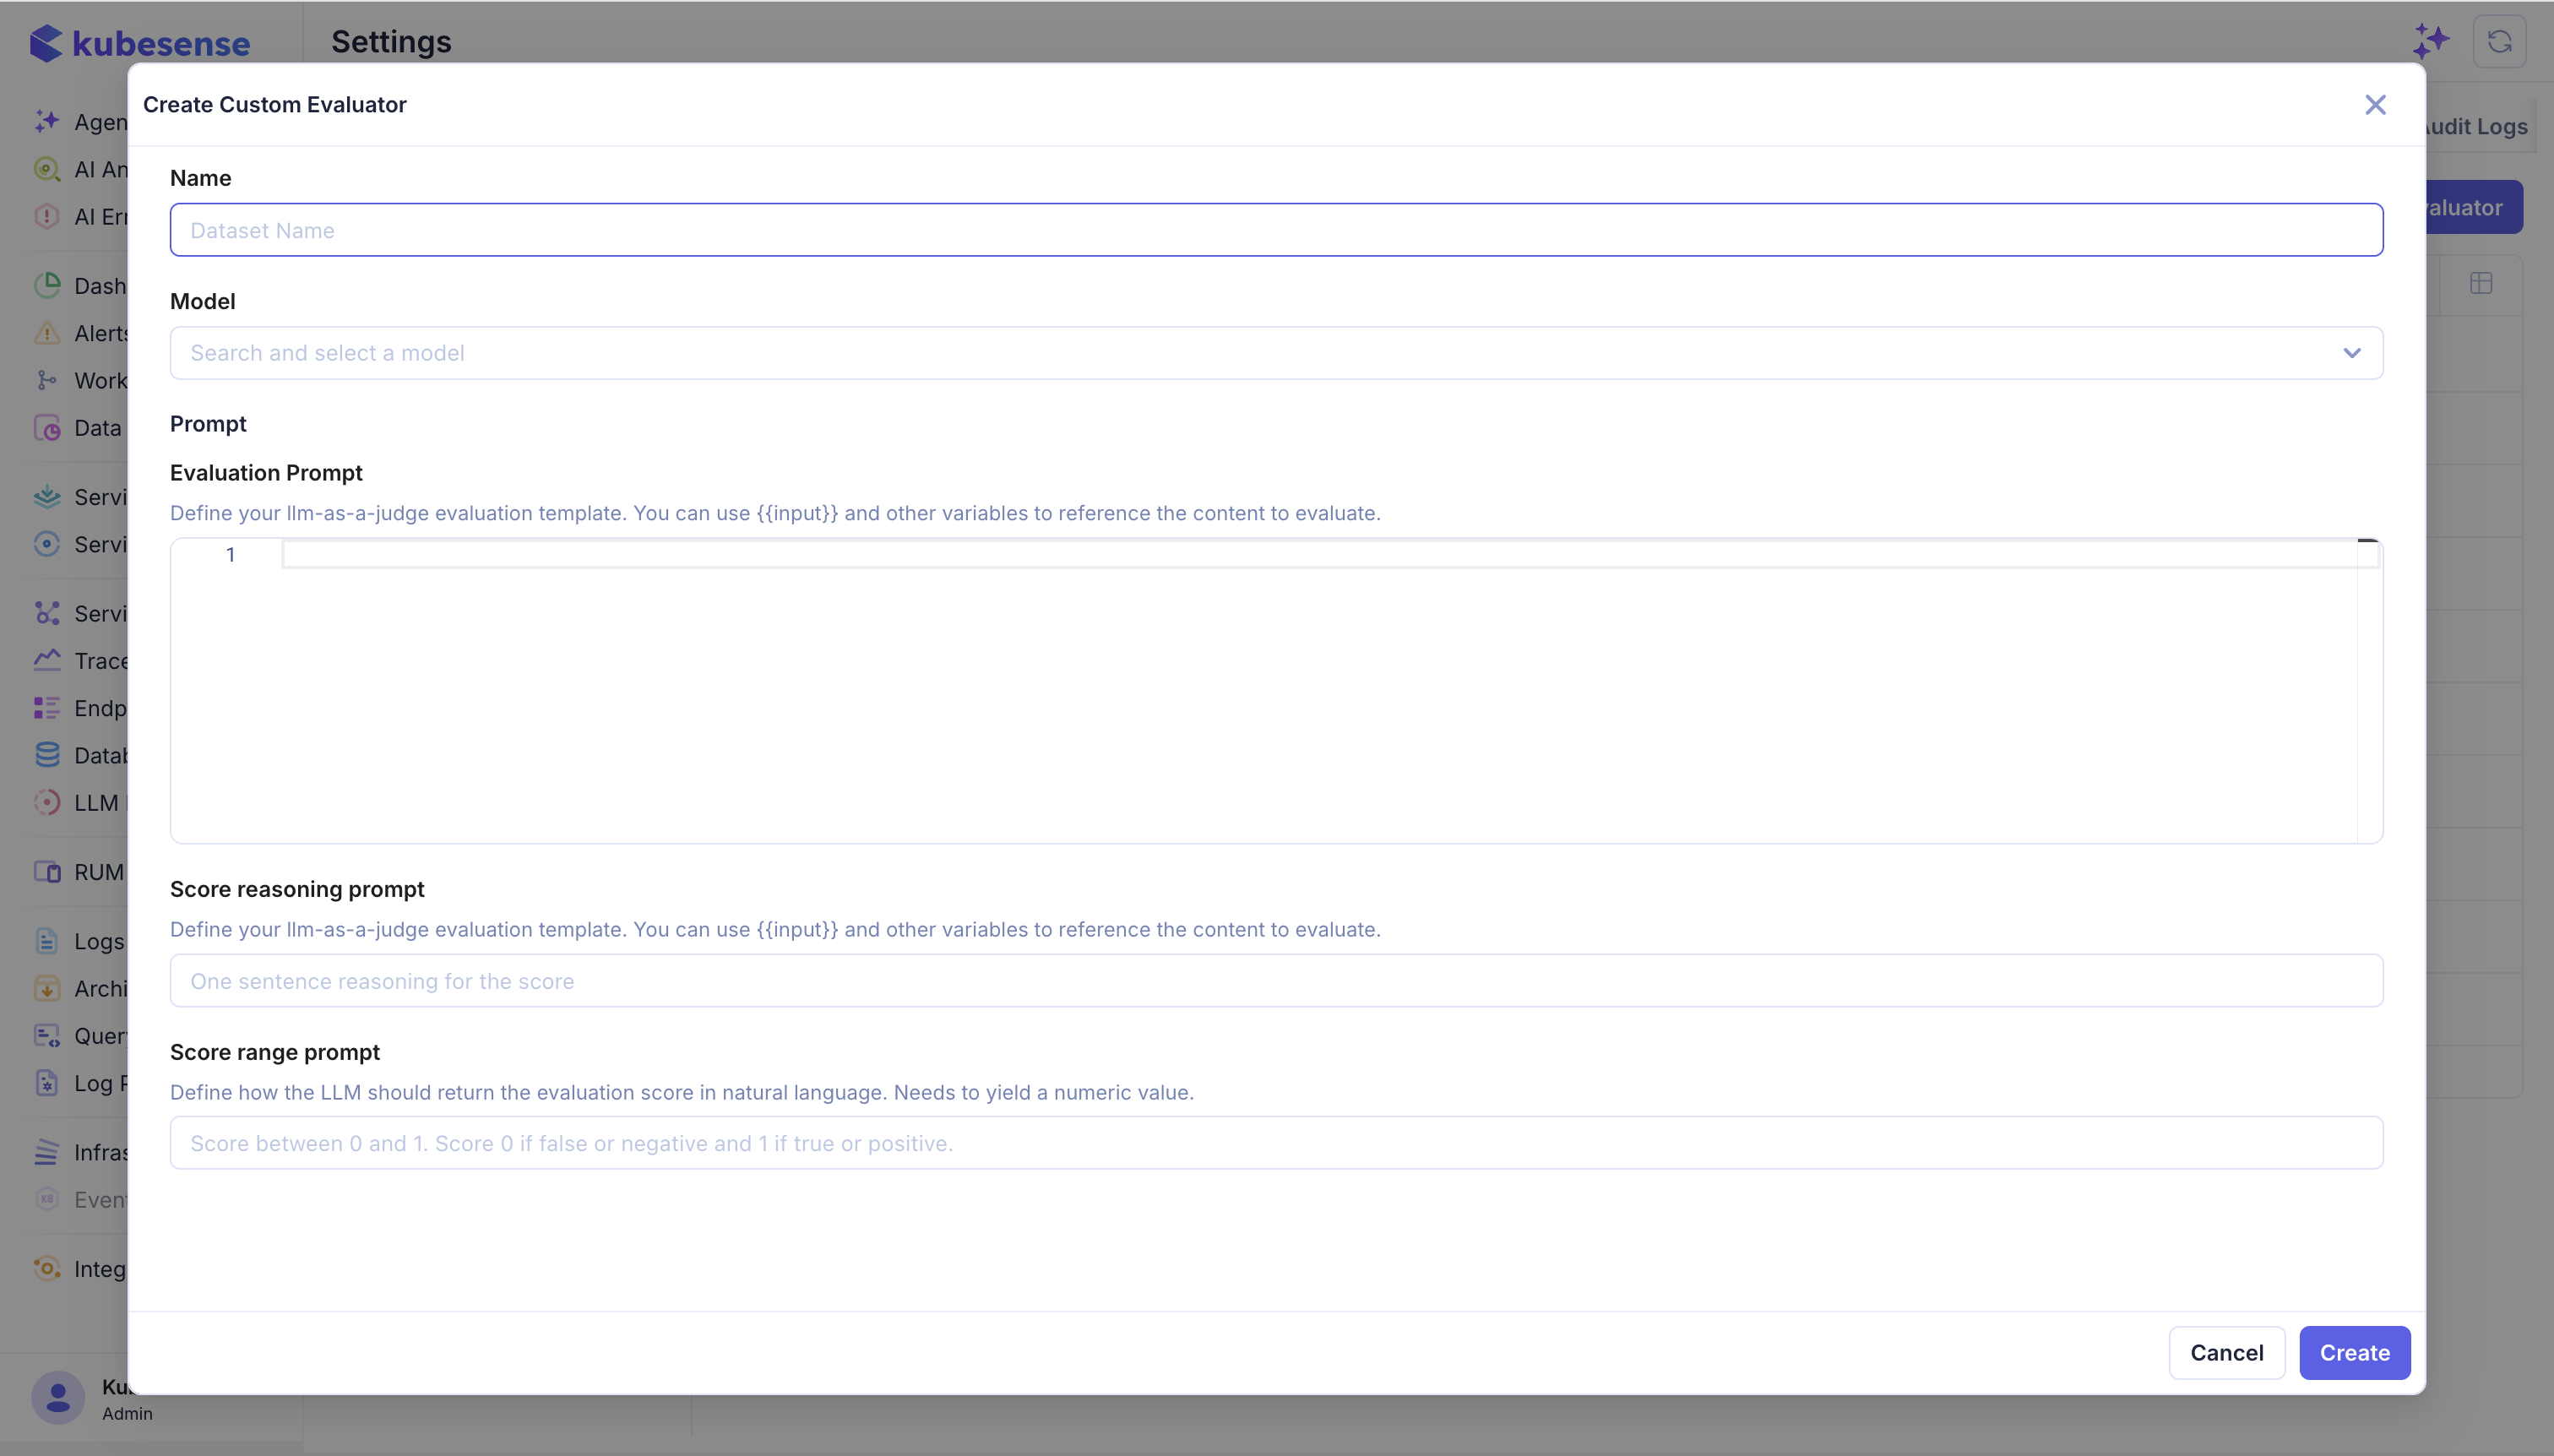Select the Agents sidebar sparkle icon
This screenshot has height=1456, width=2554.
pos(46,122)
